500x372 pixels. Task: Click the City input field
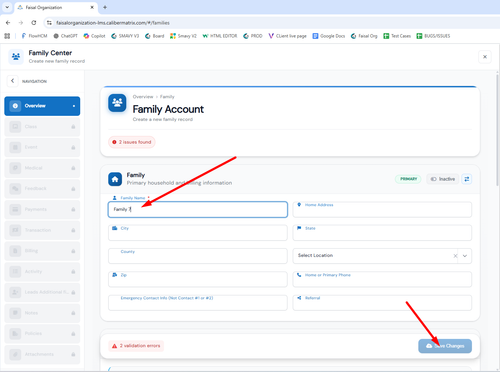click(198, 233)
